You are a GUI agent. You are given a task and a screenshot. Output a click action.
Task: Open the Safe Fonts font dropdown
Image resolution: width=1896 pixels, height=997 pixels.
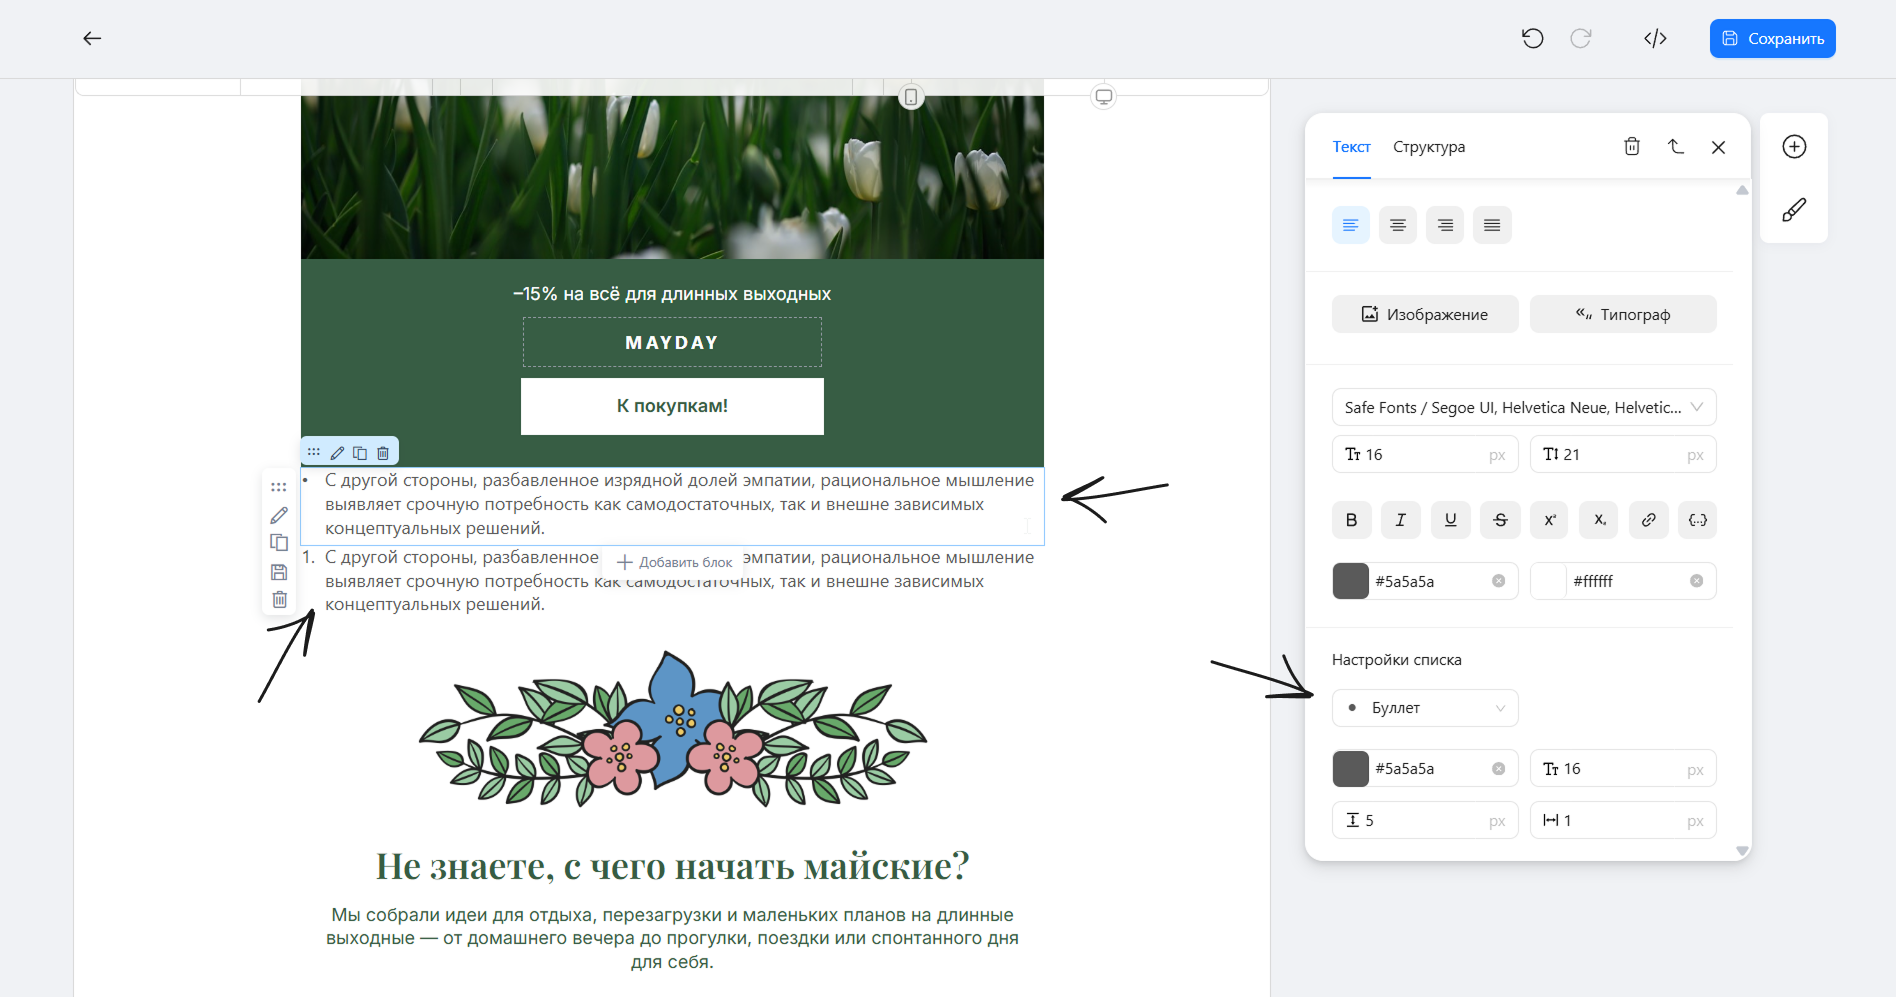1524,407
